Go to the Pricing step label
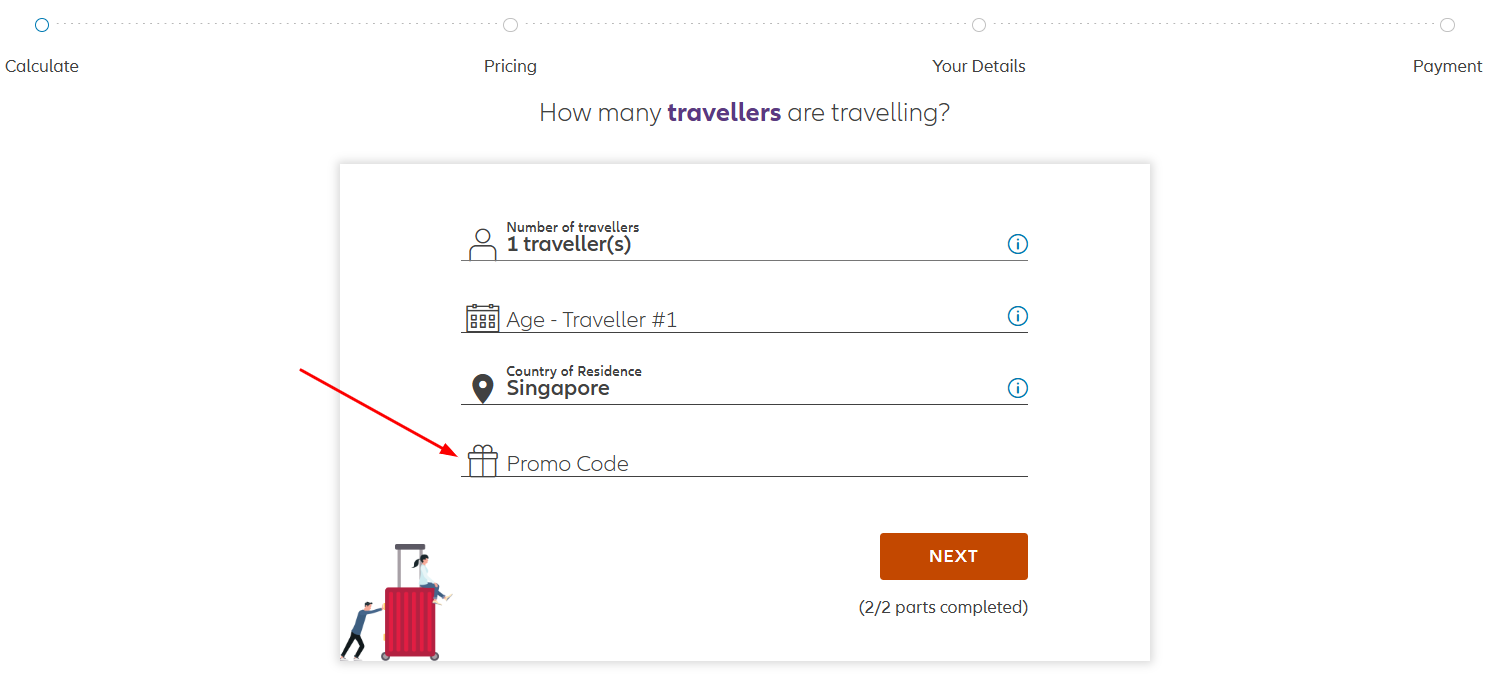This screenshot has width=1495, height=683. click(510, 66)
